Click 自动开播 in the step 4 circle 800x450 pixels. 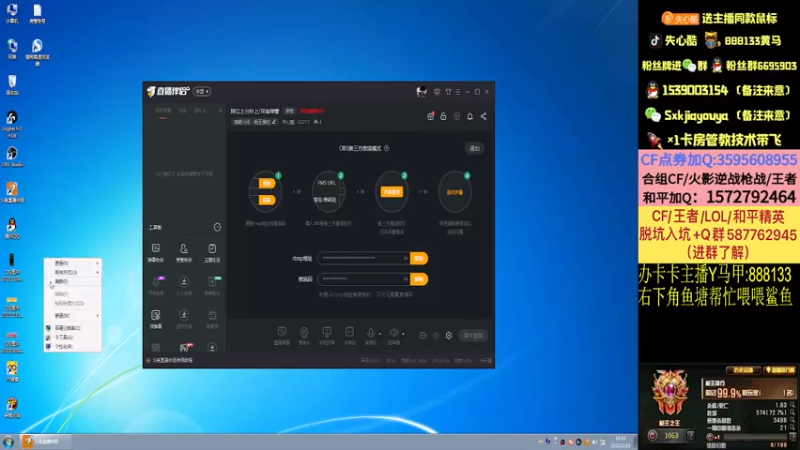pos(455,192)
